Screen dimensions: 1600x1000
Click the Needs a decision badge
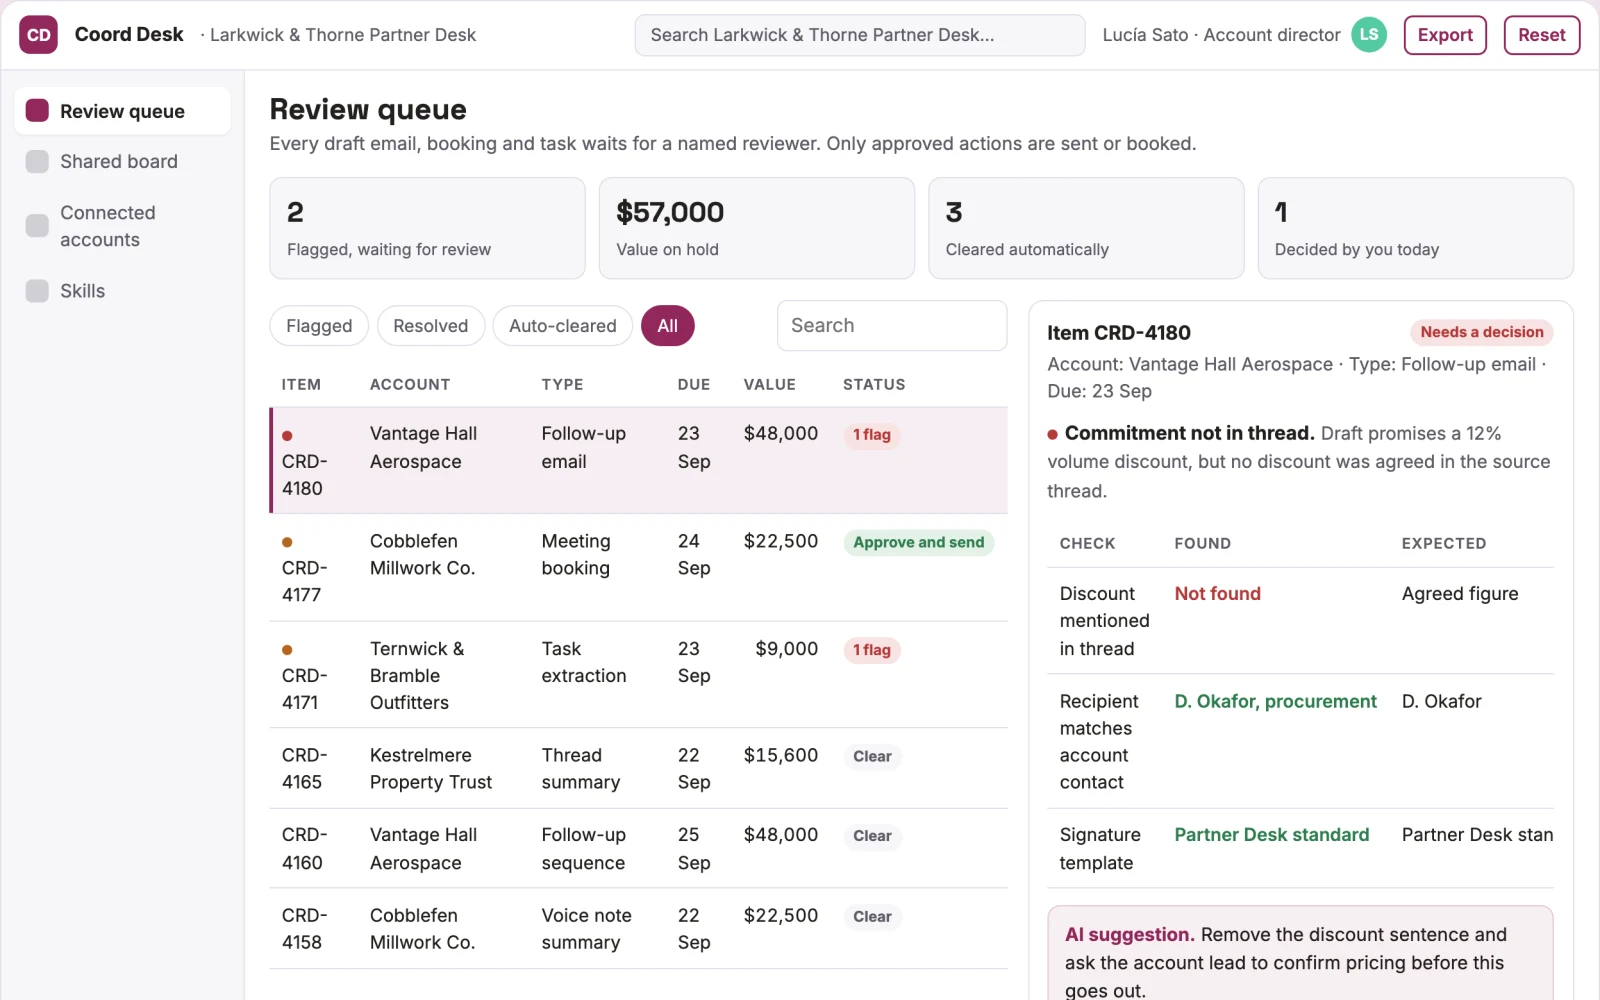pyautogui.click(x=1482, y=332)
